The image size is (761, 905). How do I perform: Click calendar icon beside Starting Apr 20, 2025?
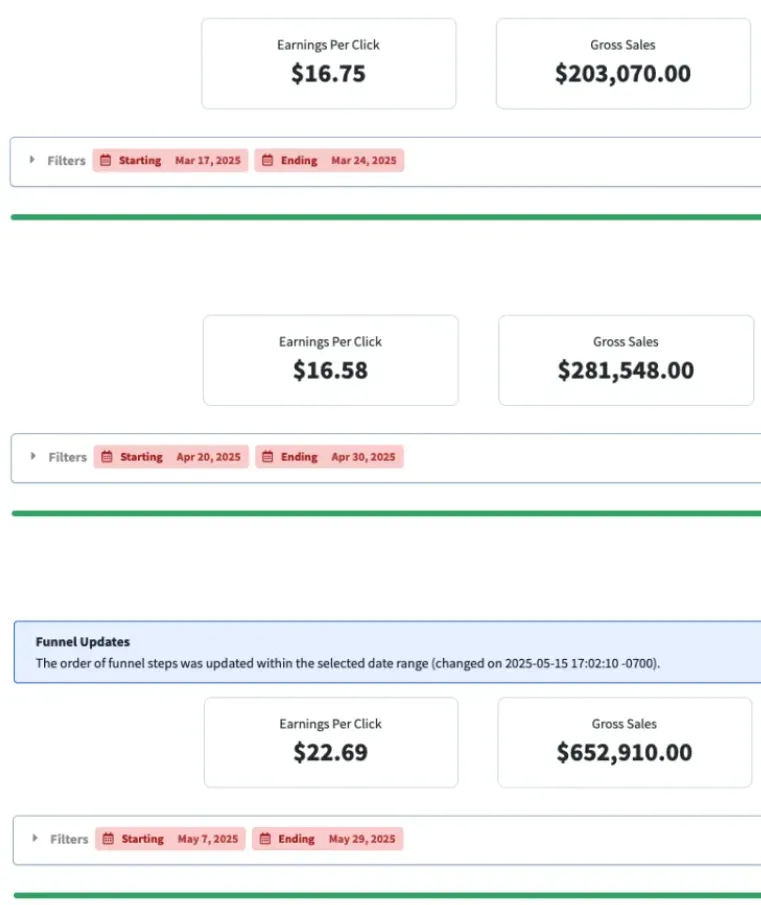pos(107,457)
